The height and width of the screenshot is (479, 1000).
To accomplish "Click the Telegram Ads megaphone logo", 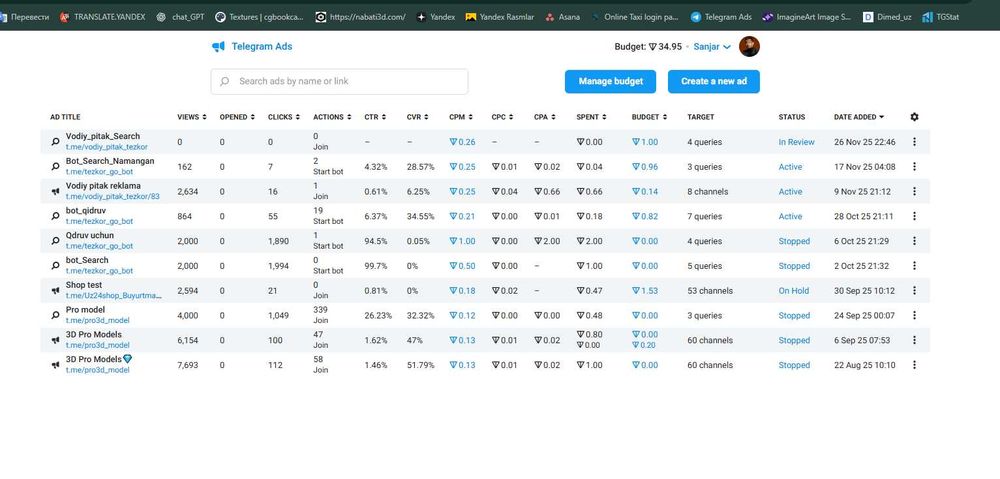I will (x=218, y=47).
